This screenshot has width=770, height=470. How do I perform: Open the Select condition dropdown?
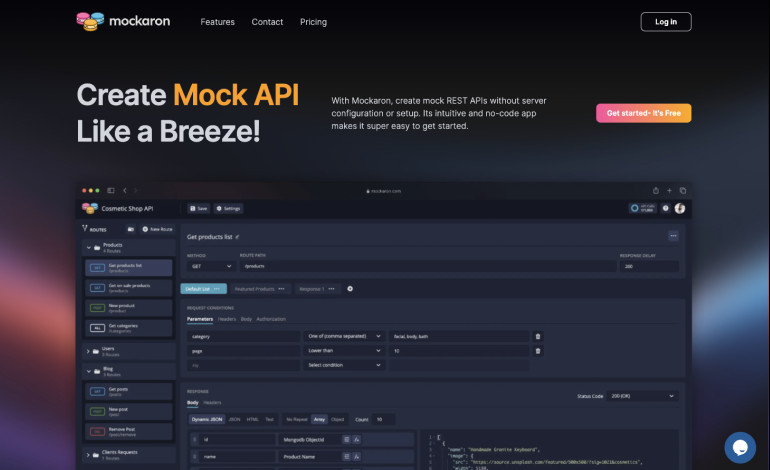point(344,365)
